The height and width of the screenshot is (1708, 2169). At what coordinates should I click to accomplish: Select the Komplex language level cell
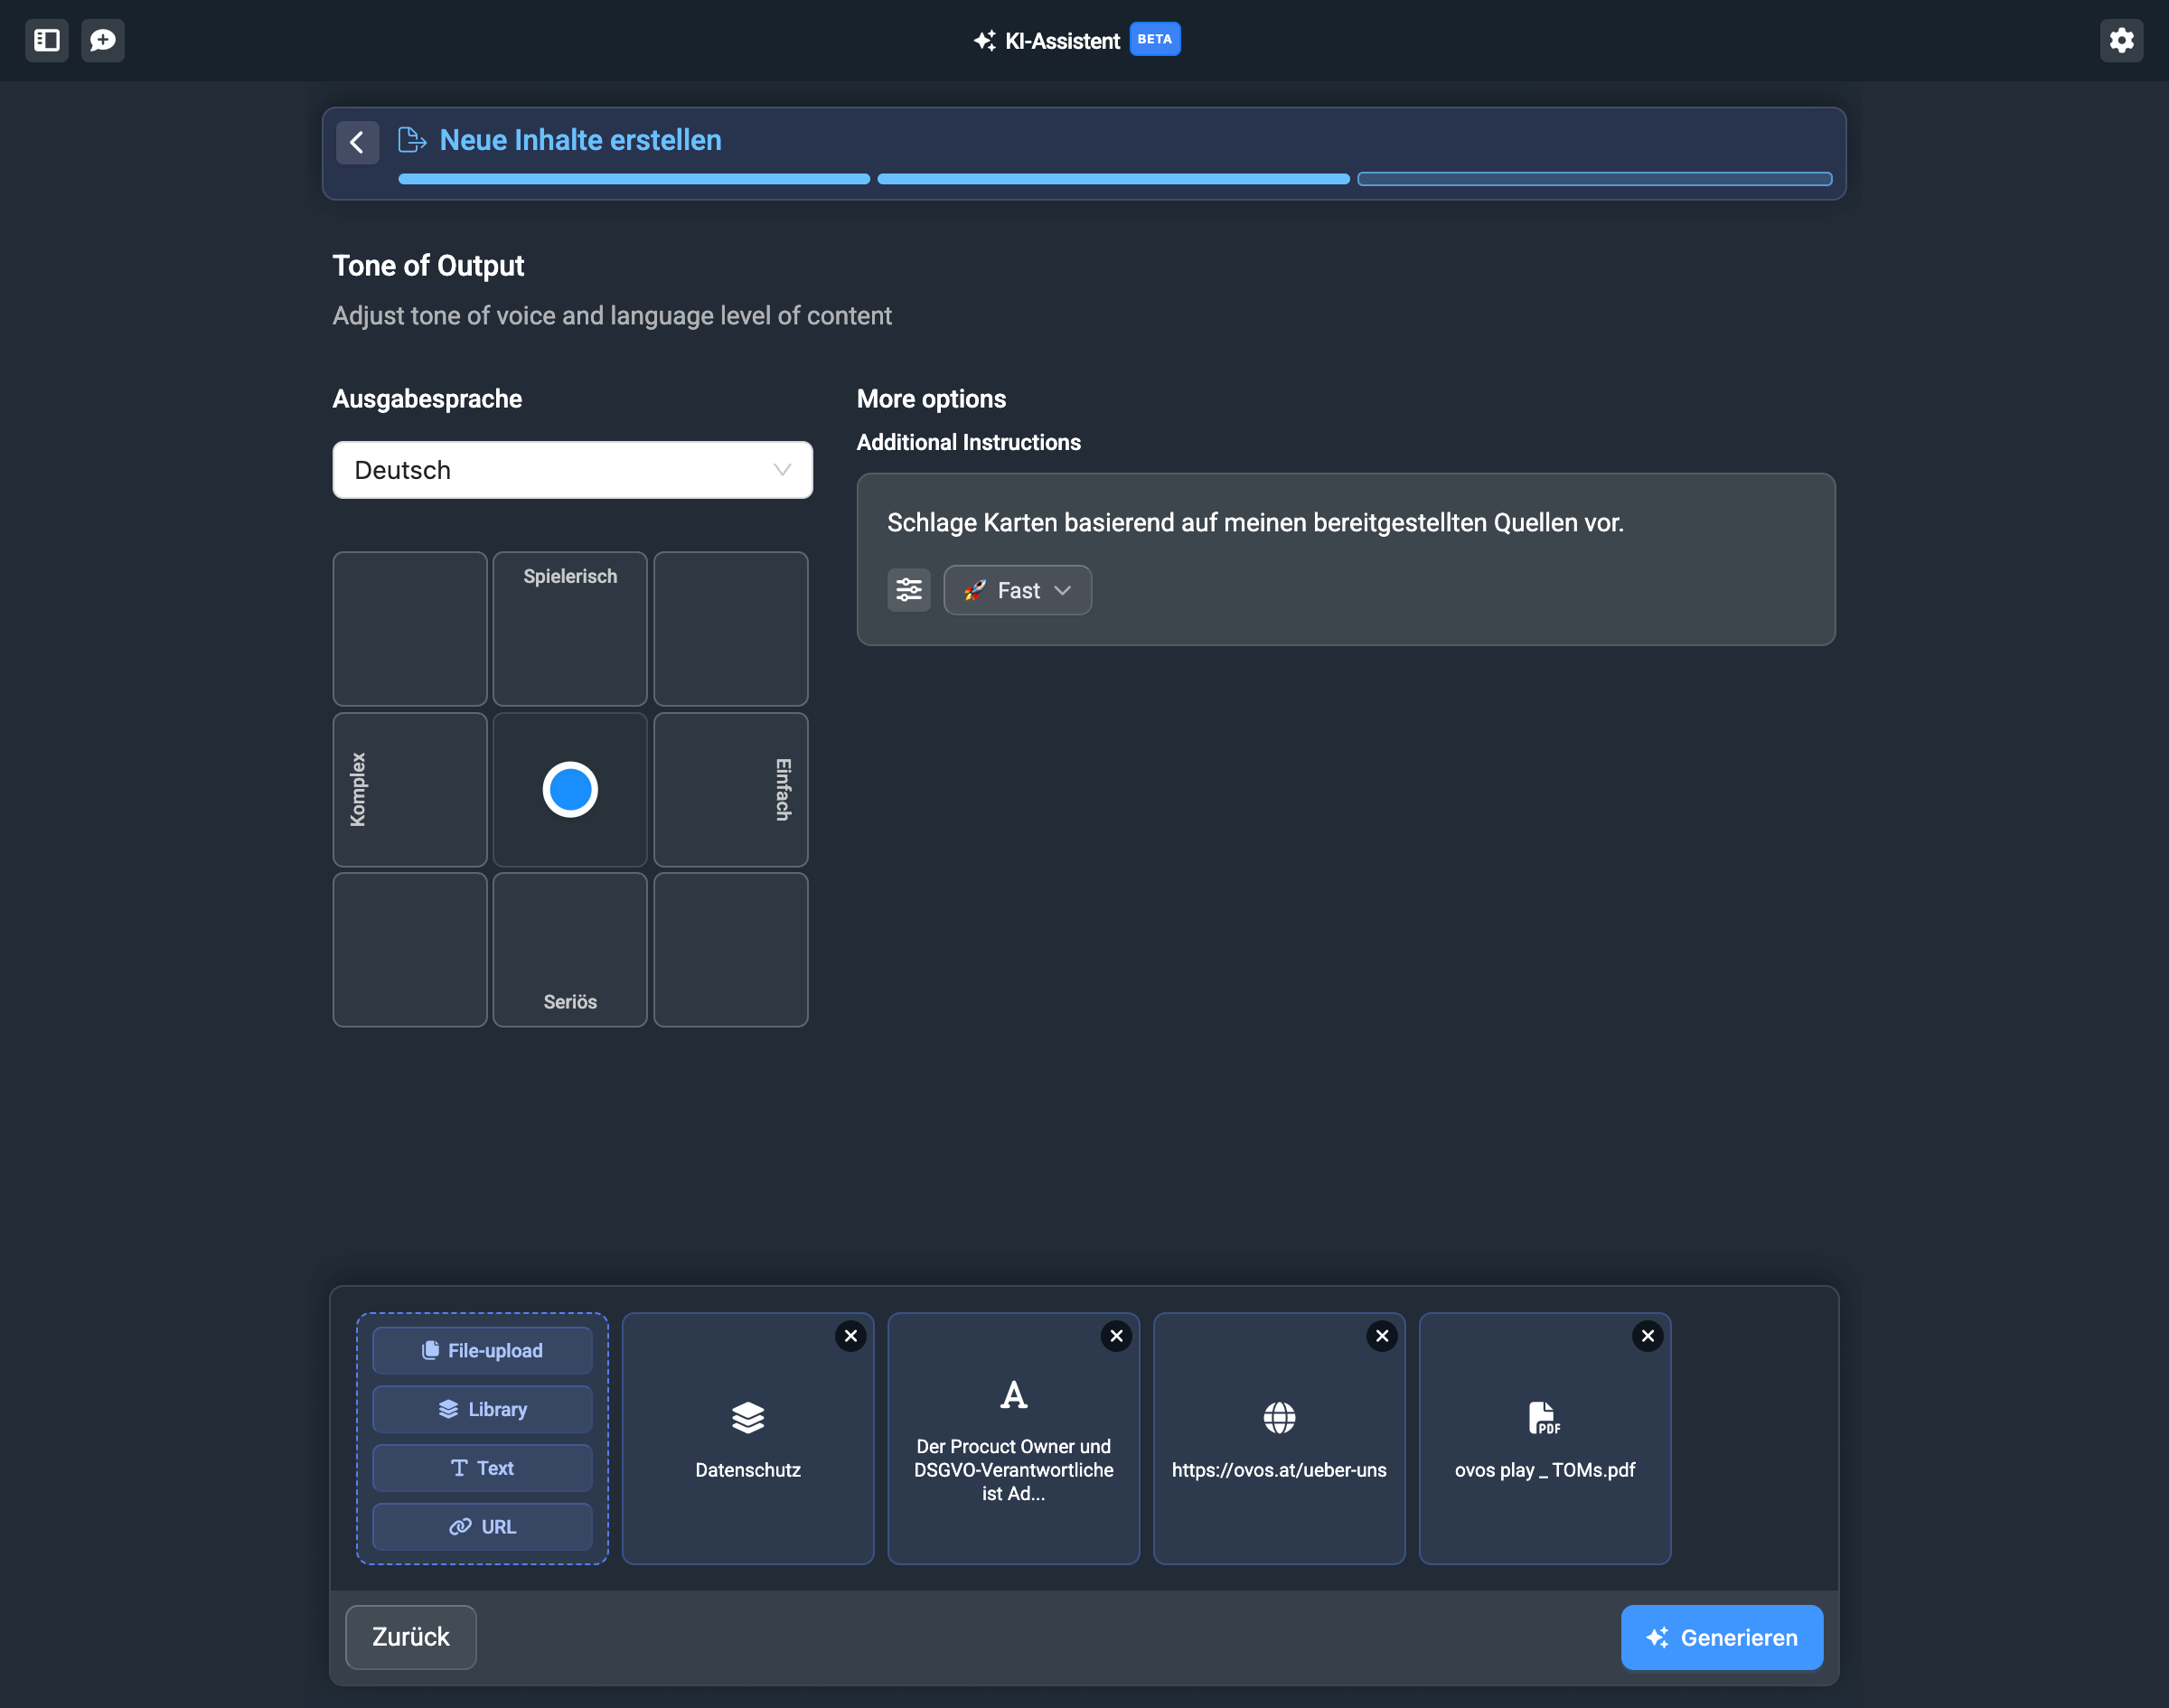pos(410,789)
